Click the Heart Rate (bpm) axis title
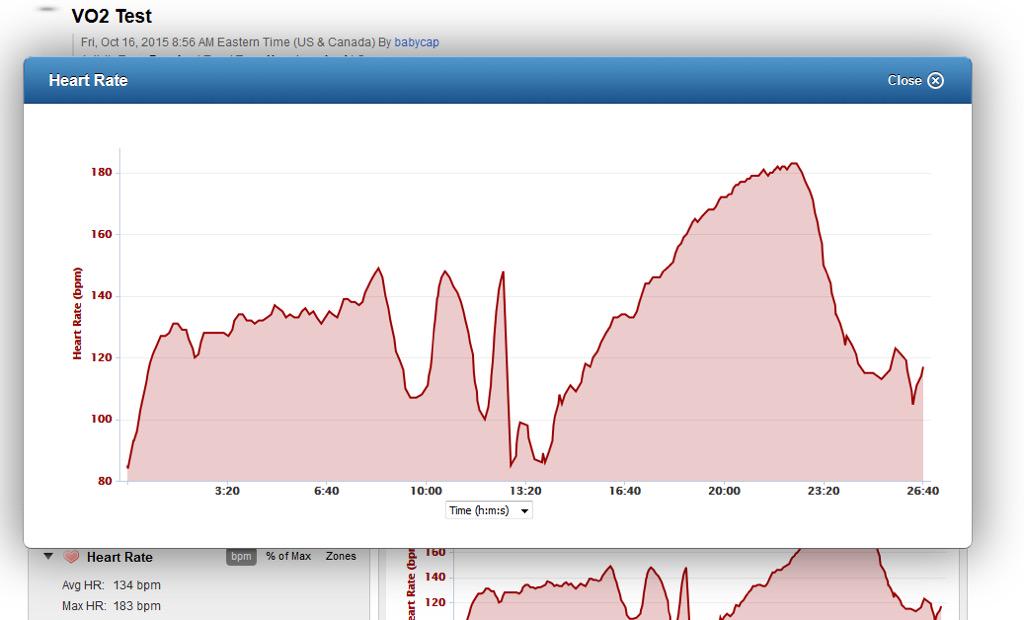1024x620 pixels. pos(77,314)
